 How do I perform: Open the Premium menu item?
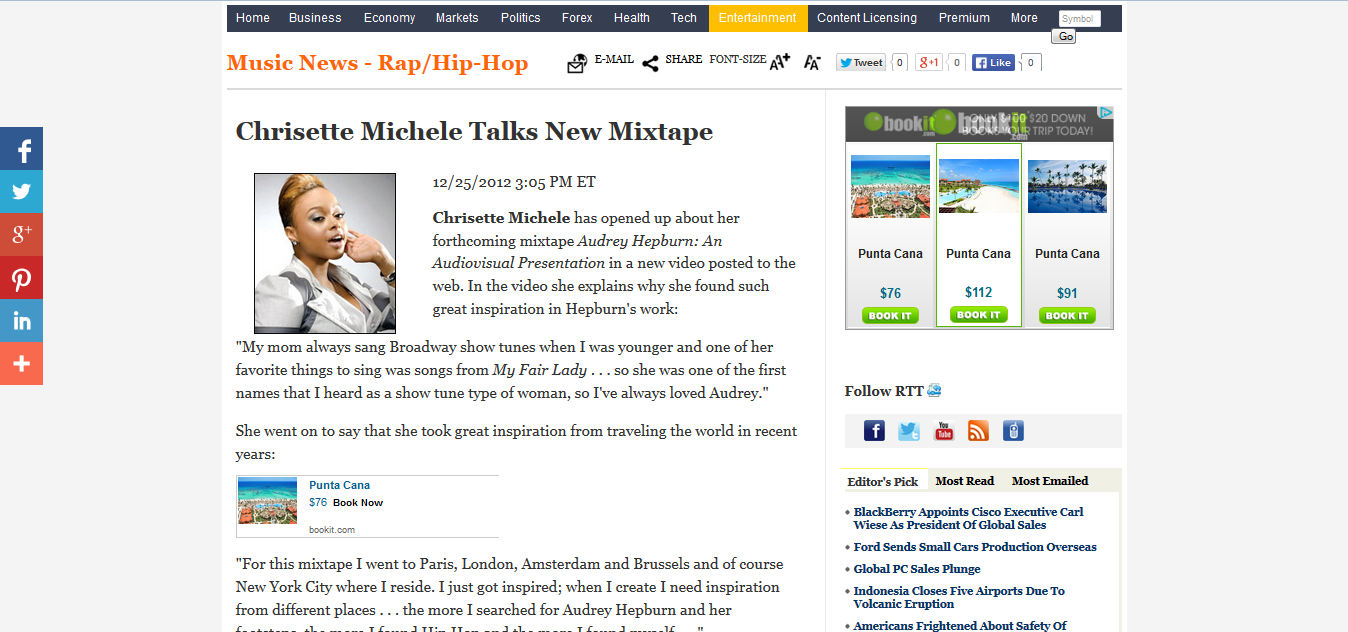[964, 18]
